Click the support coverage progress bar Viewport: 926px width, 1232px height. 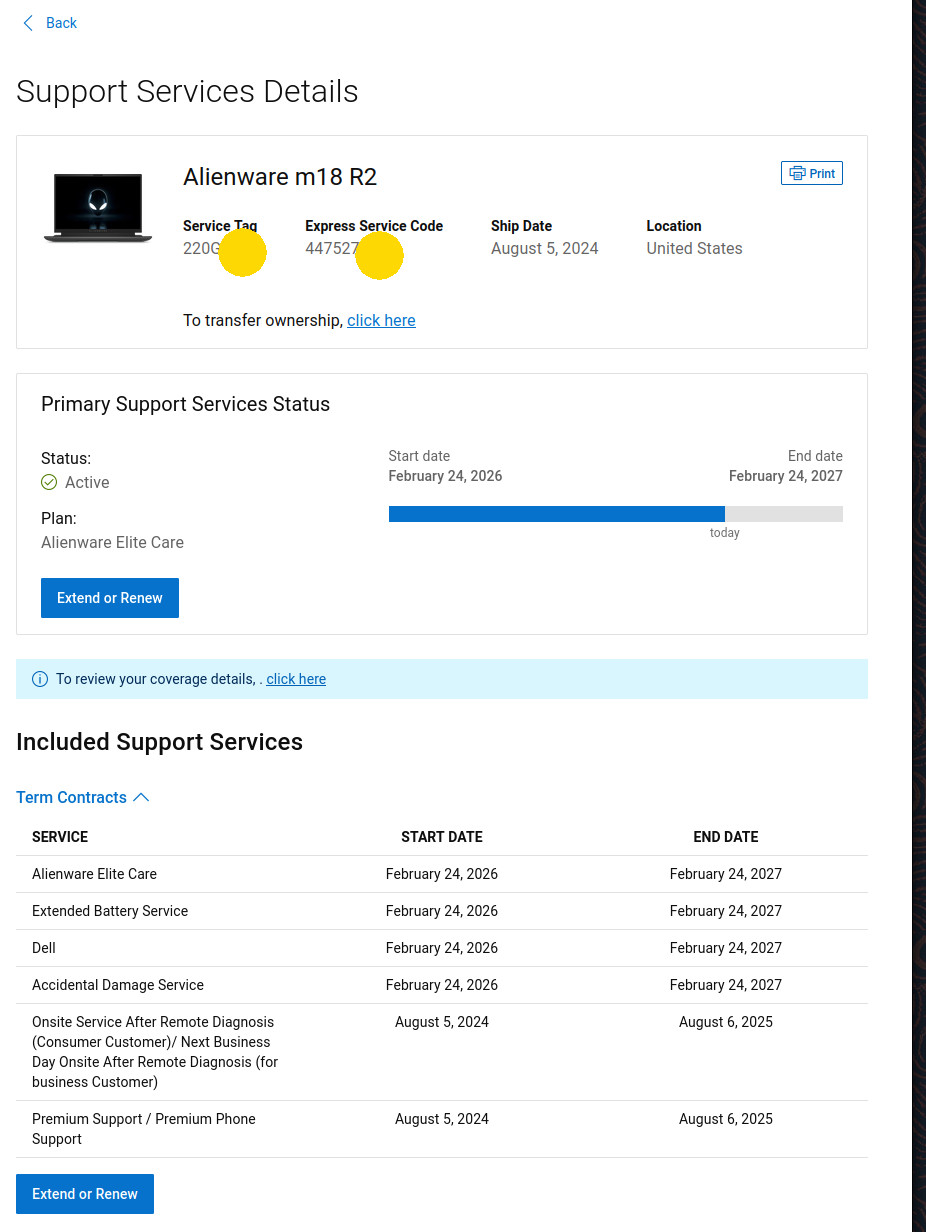[x=616, y=514]
